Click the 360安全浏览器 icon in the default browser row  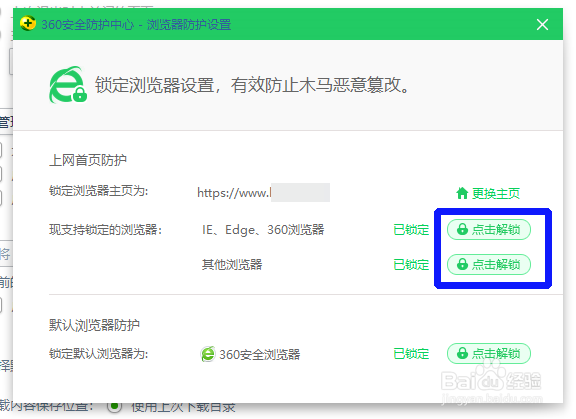(x=208, y=354)
